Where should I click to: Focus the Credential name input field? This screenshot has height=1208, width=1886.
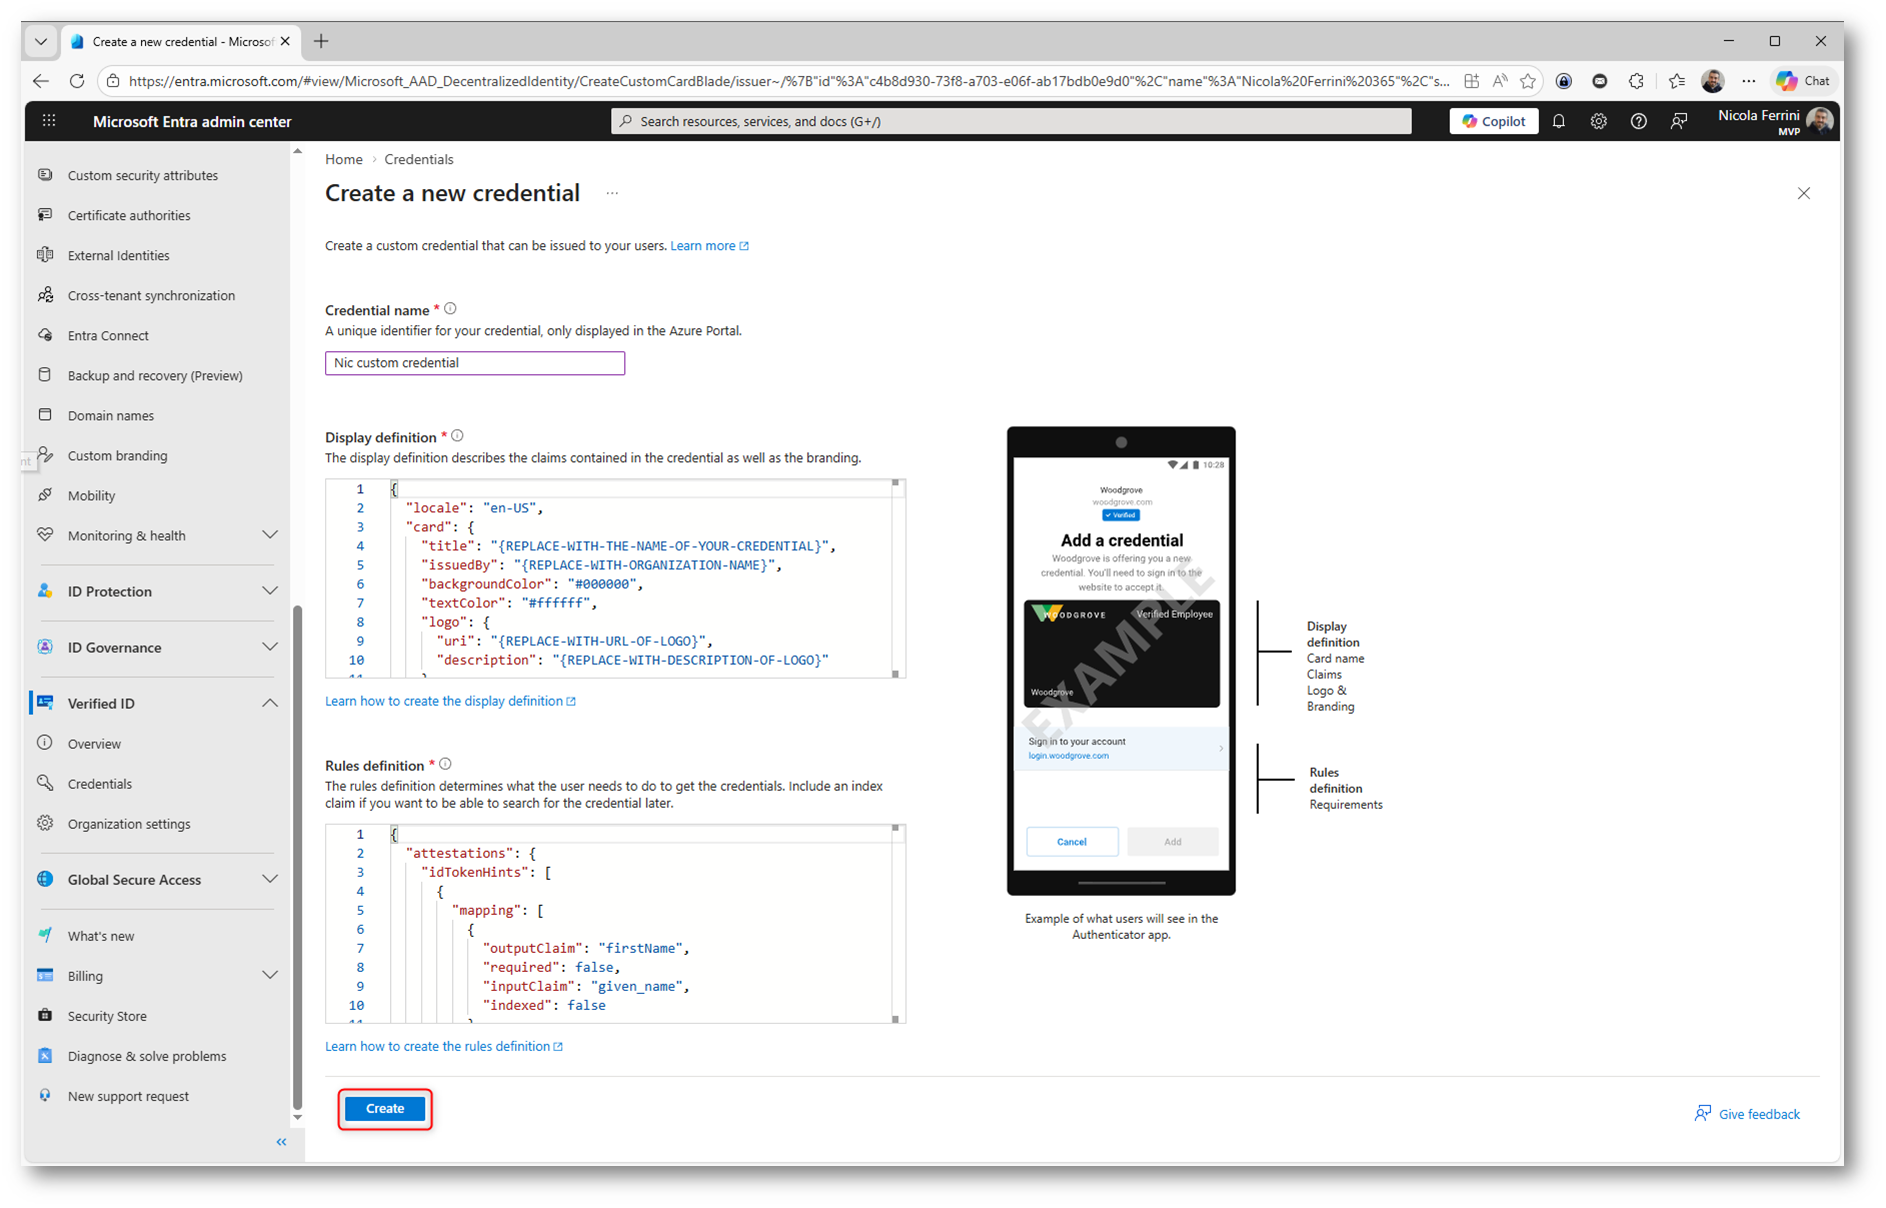tap(475, 363)
